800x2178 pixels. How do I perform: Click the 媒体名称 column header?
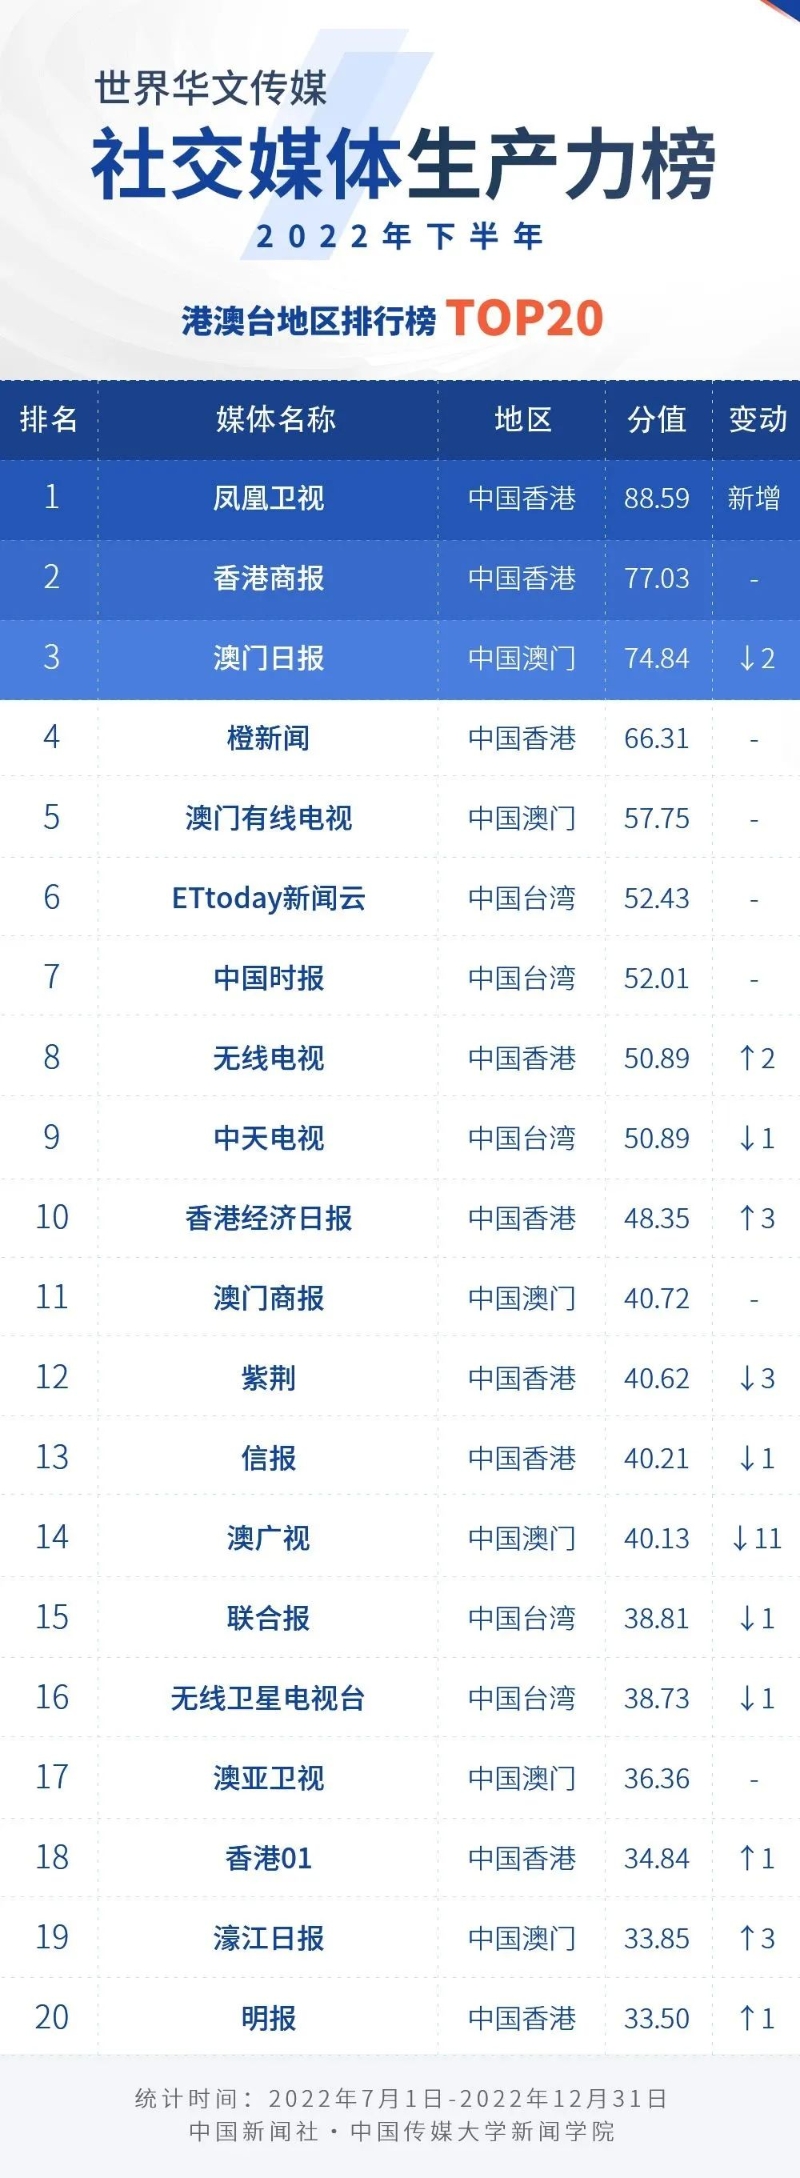[x=275, y=419]
